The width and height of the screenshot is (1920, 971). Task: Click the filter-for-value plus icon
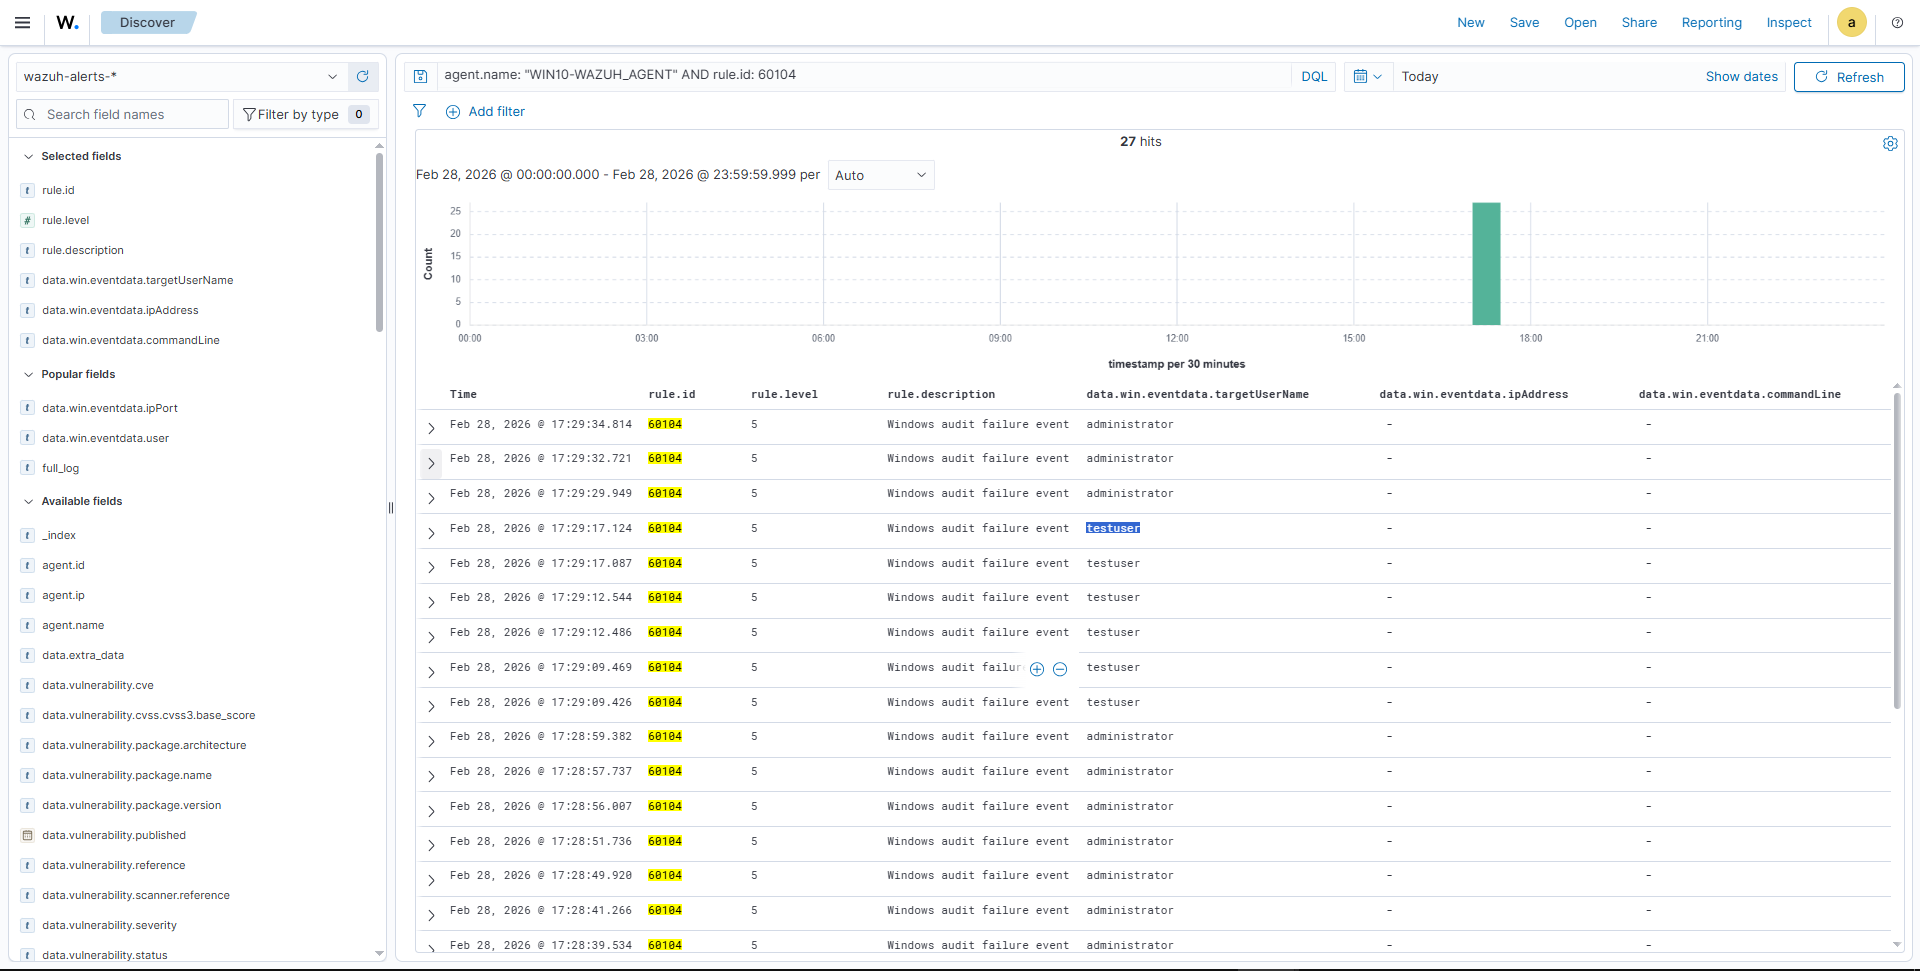pos(1037,669)
